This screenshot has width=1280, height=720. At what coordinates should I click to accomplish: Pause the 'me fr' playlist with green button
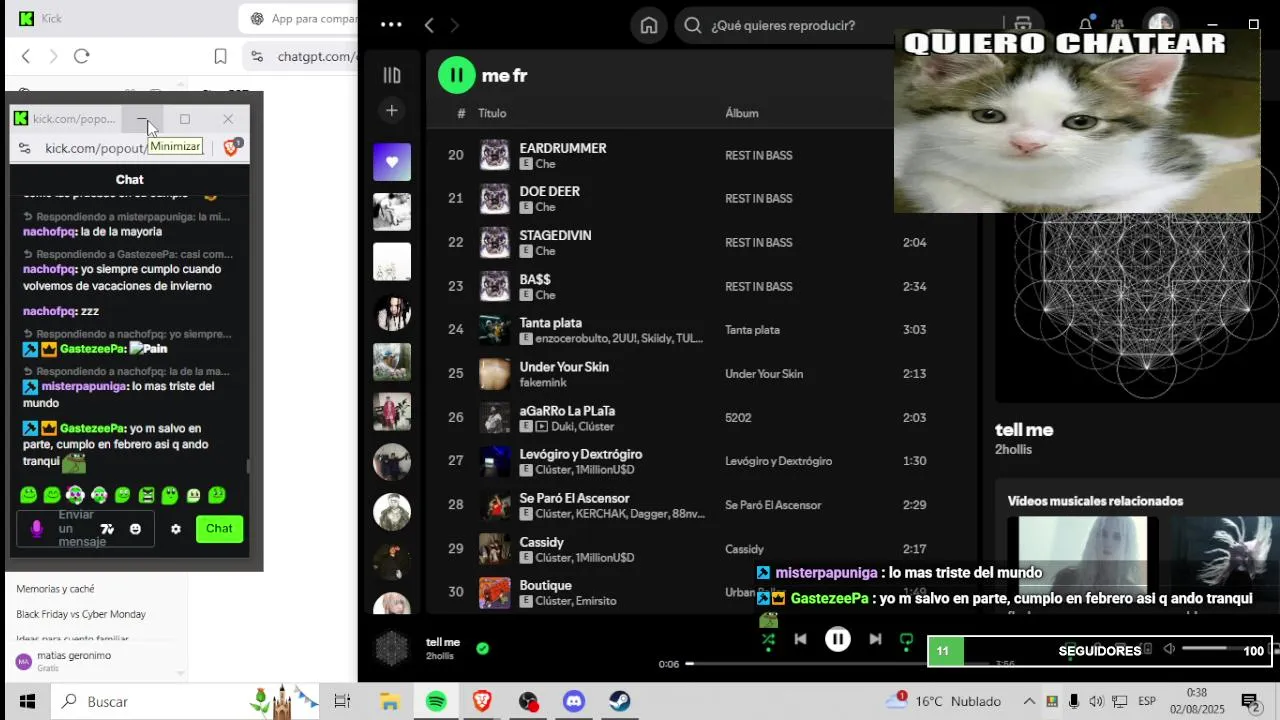pyautogui.click(x=457, y=75)
